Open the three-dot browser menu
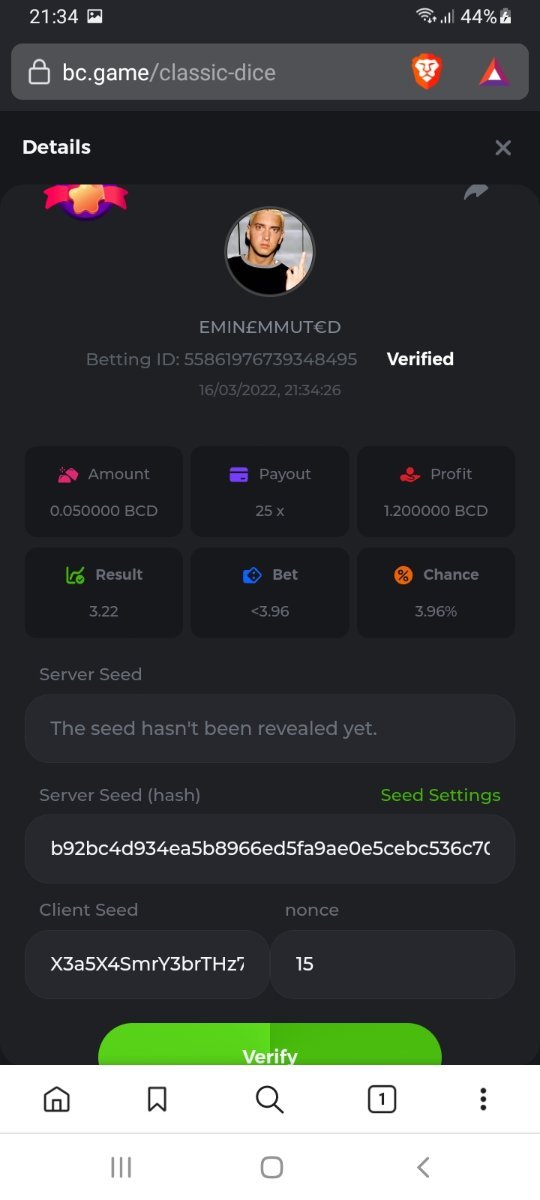Viewport: 540px width, 1200px height. [483, 1100]
